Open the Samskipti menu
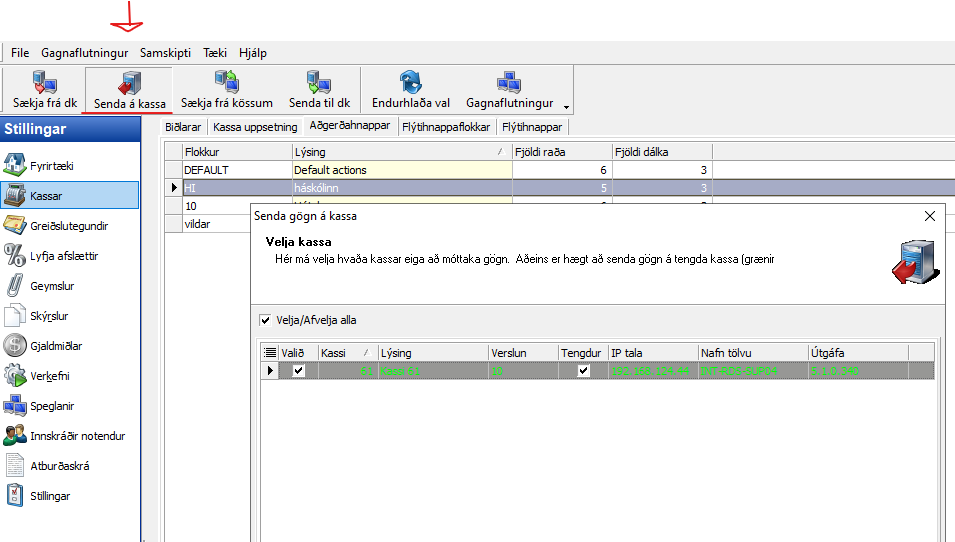 tap(165, 53)
